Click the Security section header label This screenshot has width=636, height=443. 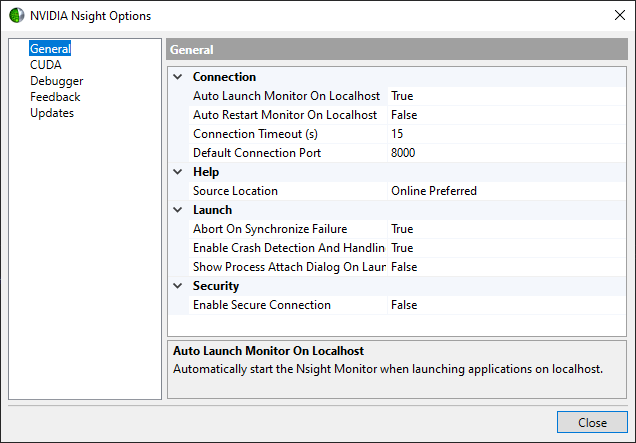pos(216,286)
